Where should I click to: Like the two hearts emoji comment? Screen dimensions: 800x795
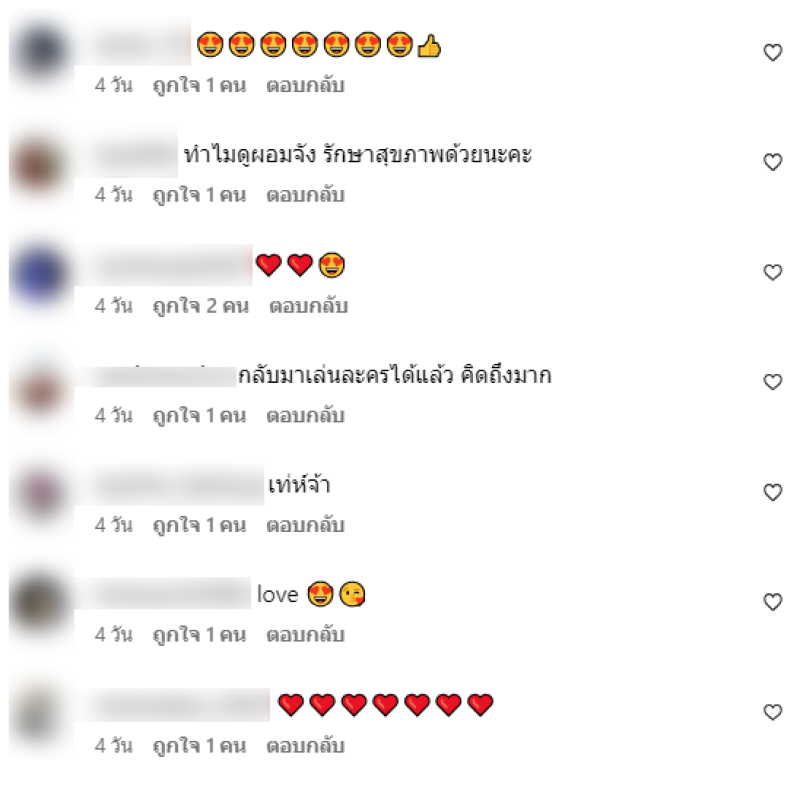[772, 272]
